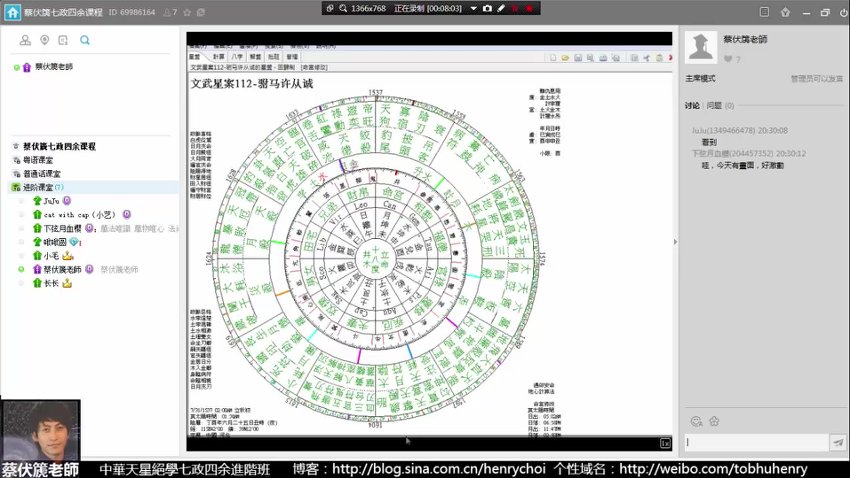Click 星盤 tab in the astrology software
Image resolution: width=850 pixels, height=478 pixels.
pyautogui.click(x=195, y=56)
